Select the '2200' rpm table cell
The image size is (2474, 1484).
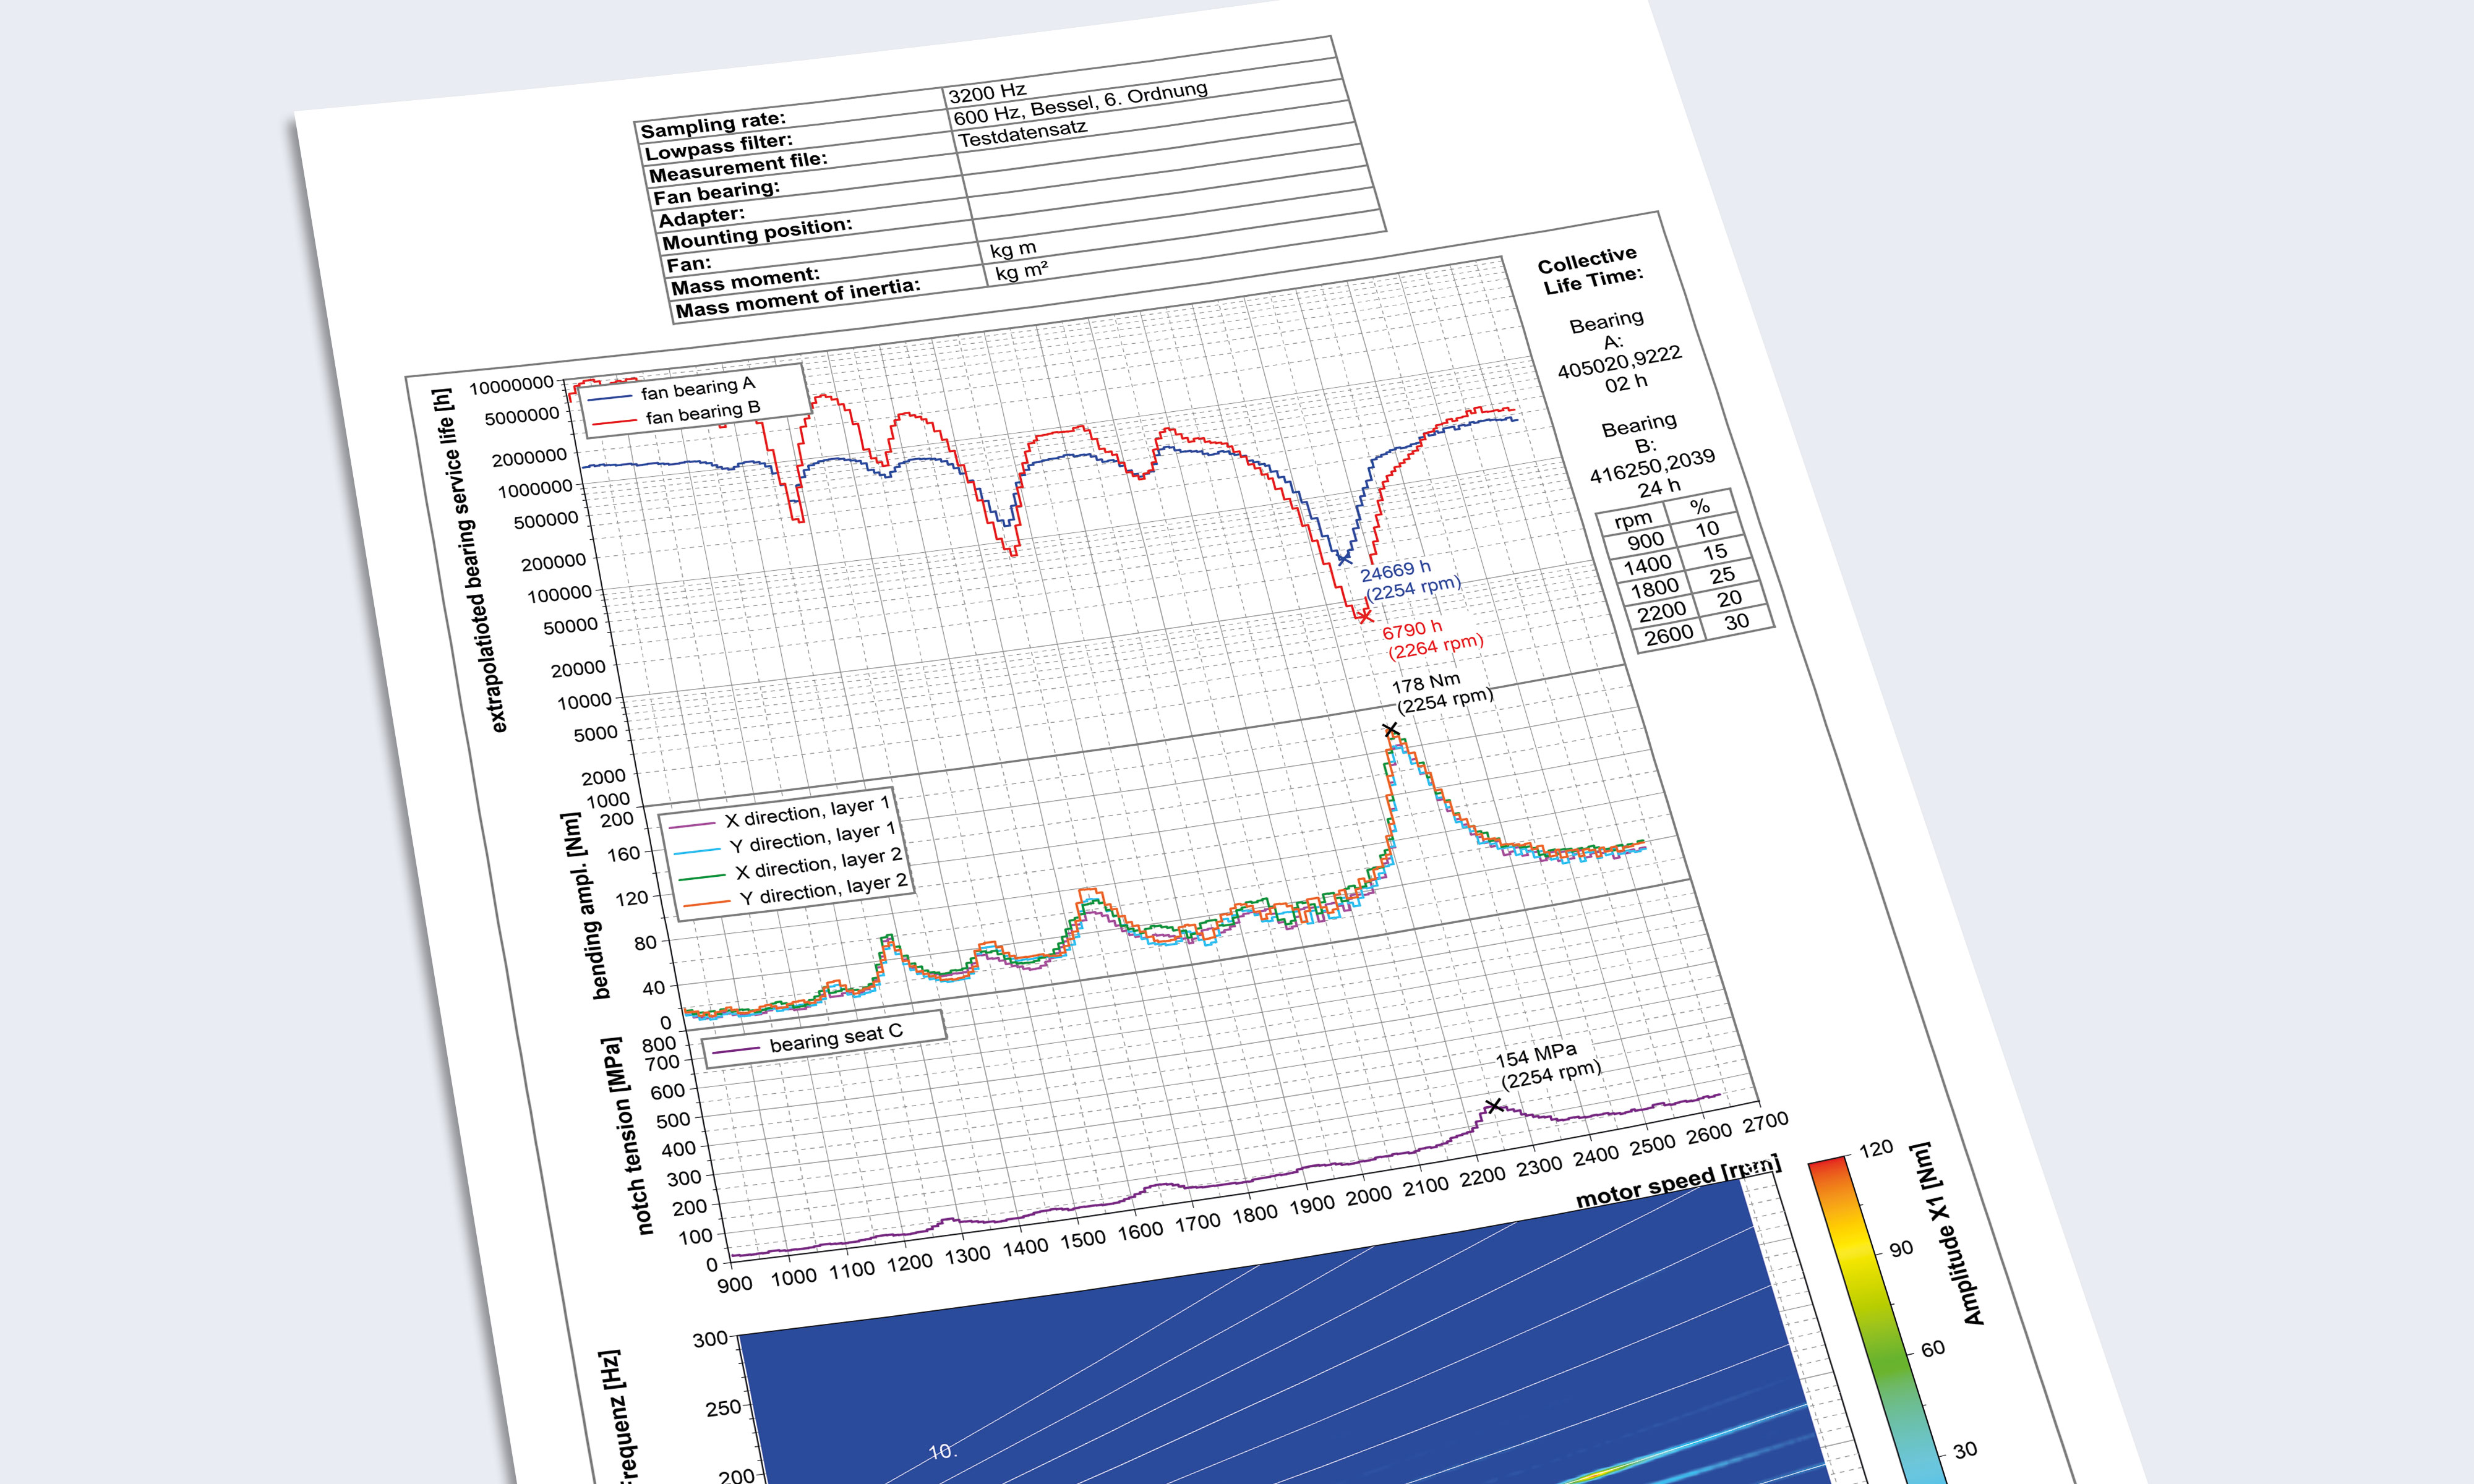(x=1662, y=612)
